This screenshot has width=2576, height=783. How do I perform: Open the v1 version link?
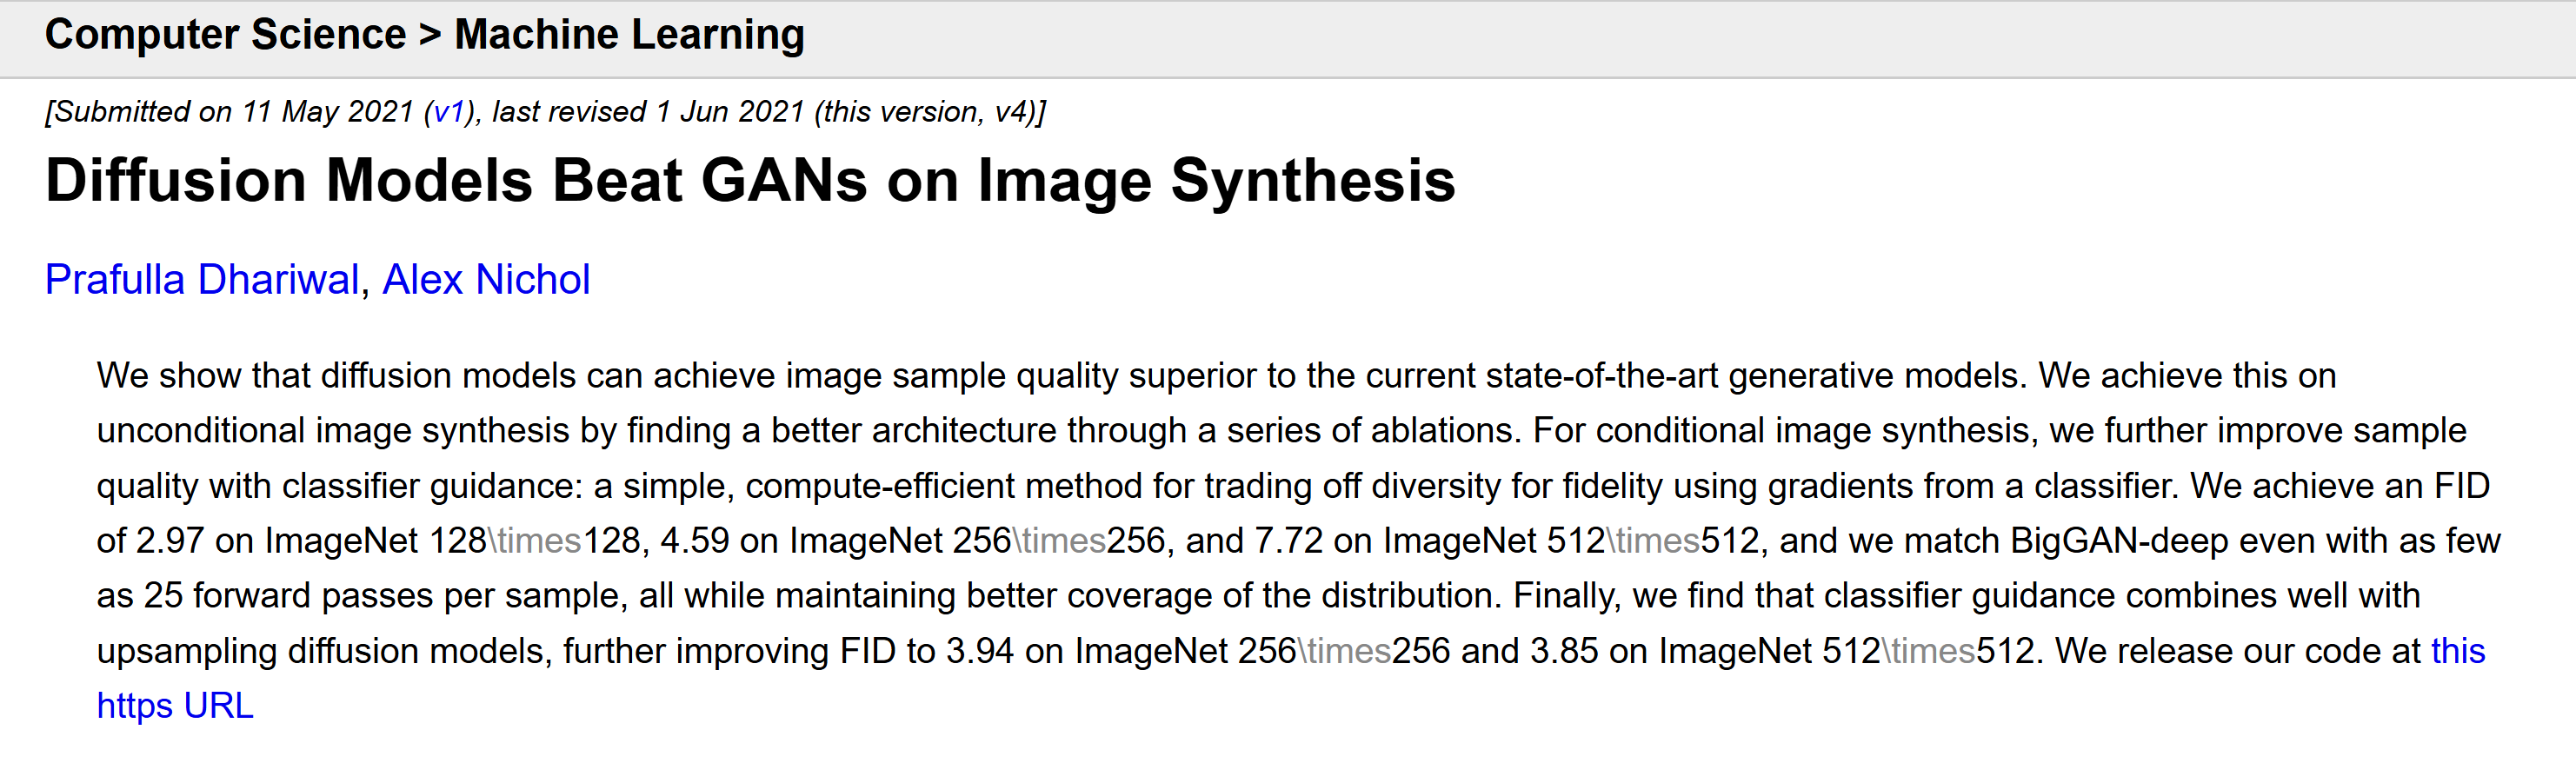coord(449,112)
